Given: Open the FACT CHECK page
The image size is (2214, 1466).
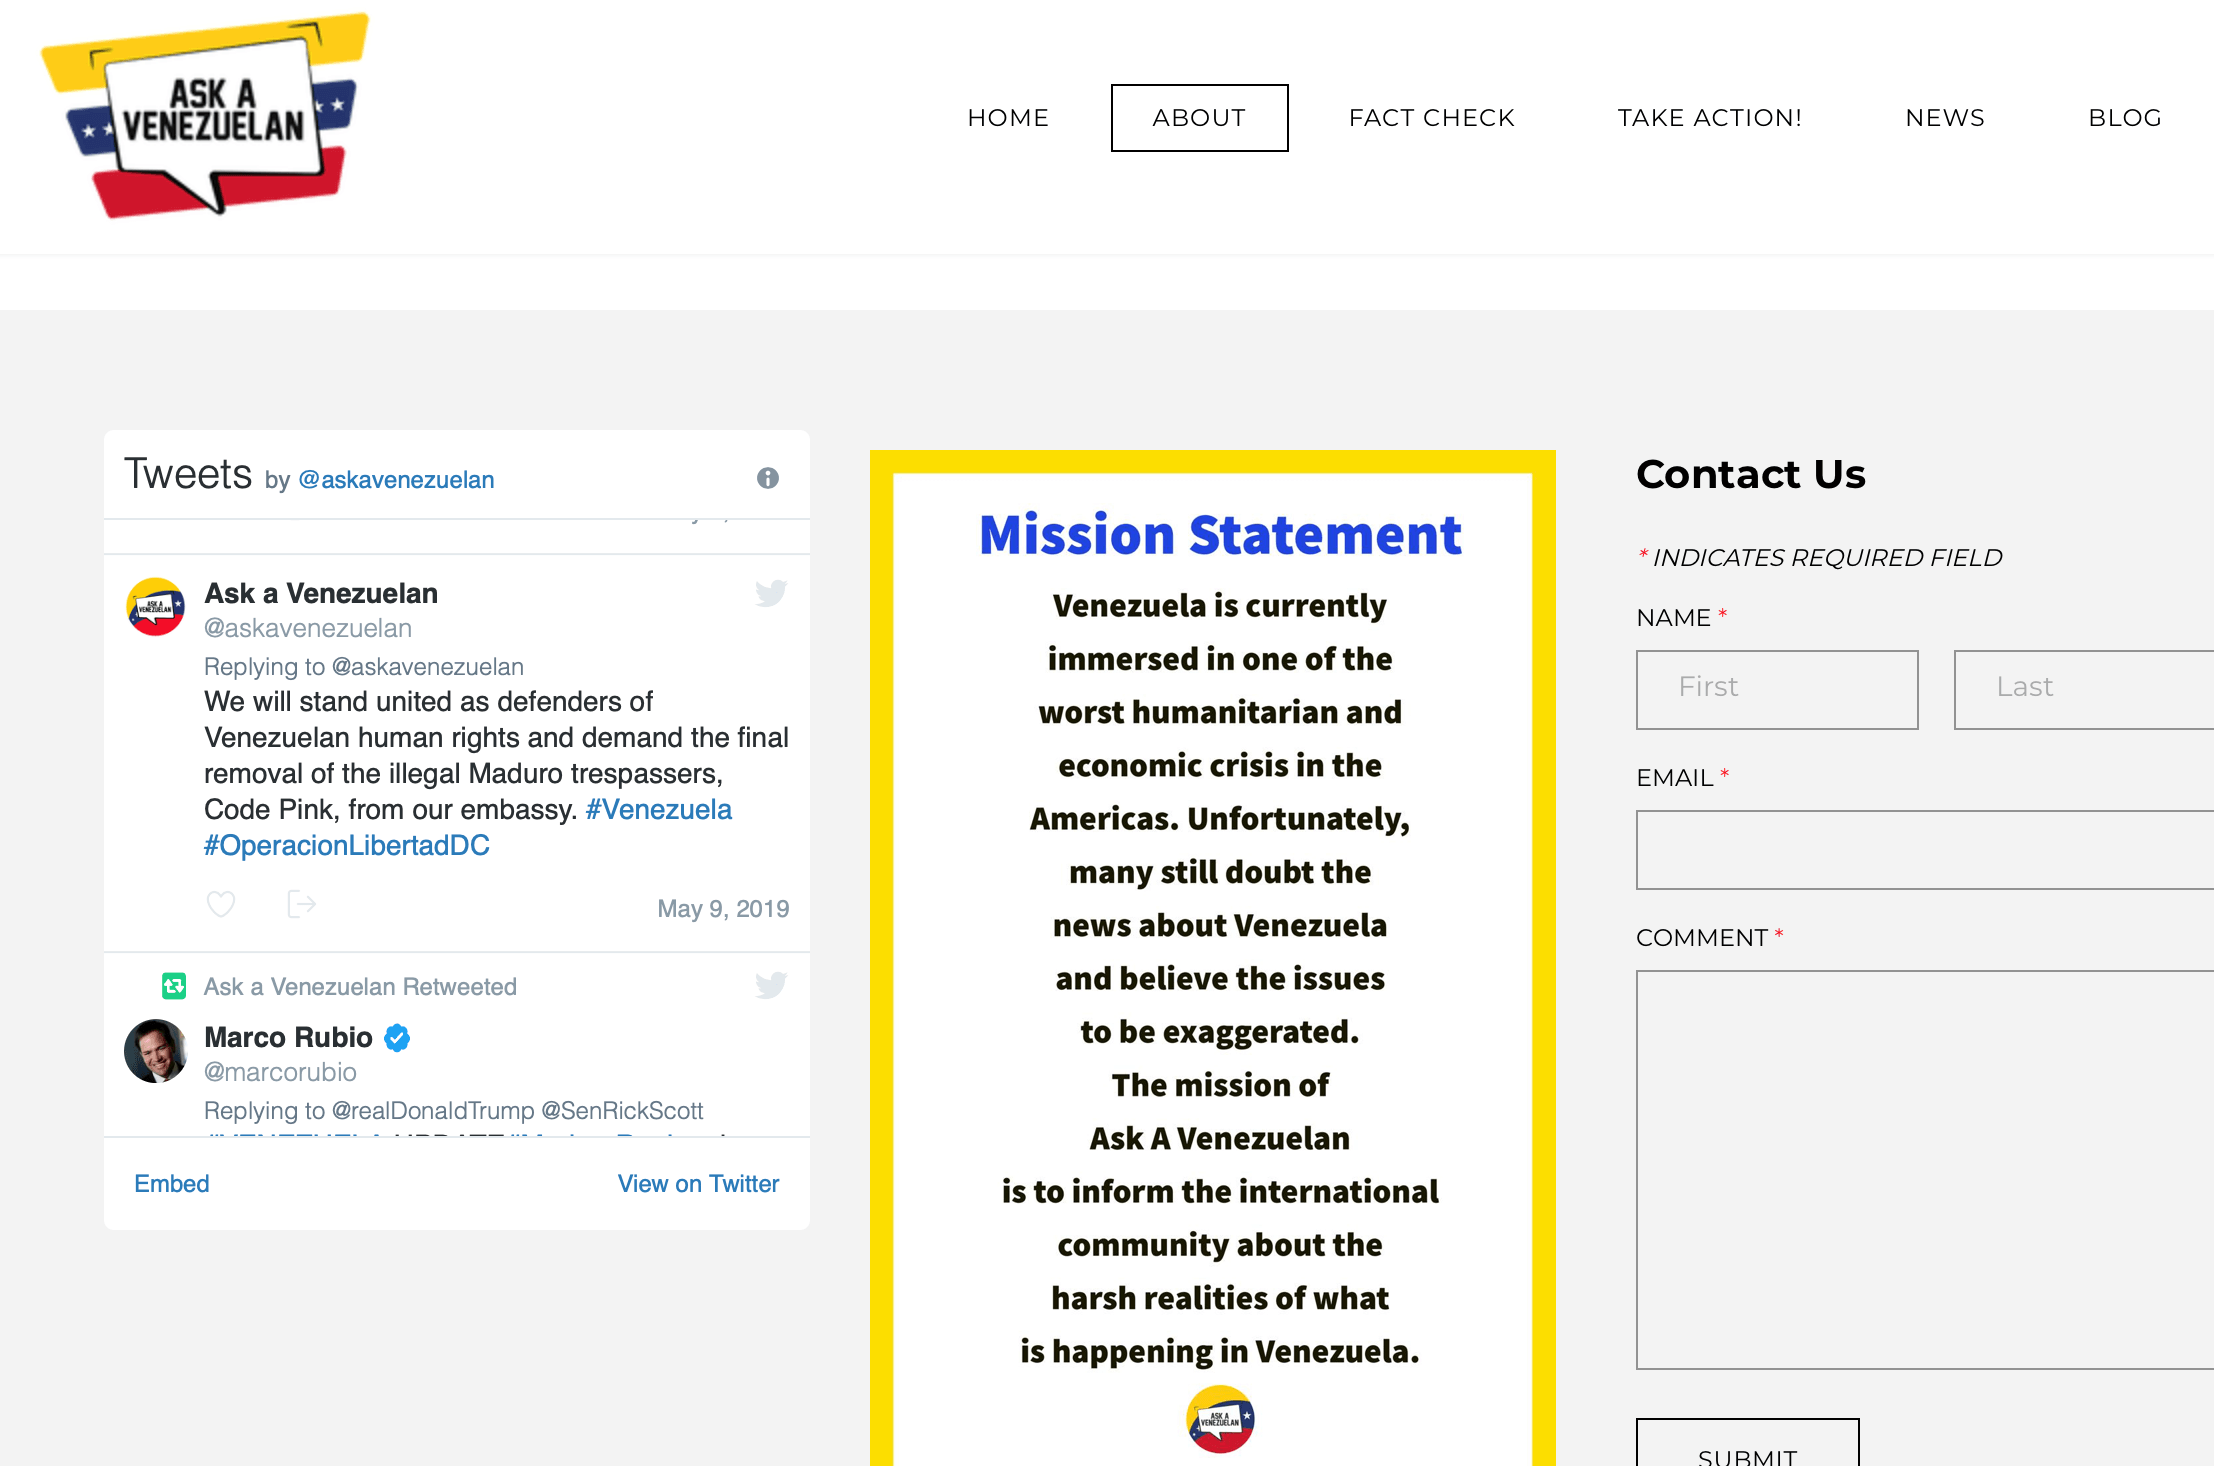Looking at the screenshot, I should point(1431,118).
